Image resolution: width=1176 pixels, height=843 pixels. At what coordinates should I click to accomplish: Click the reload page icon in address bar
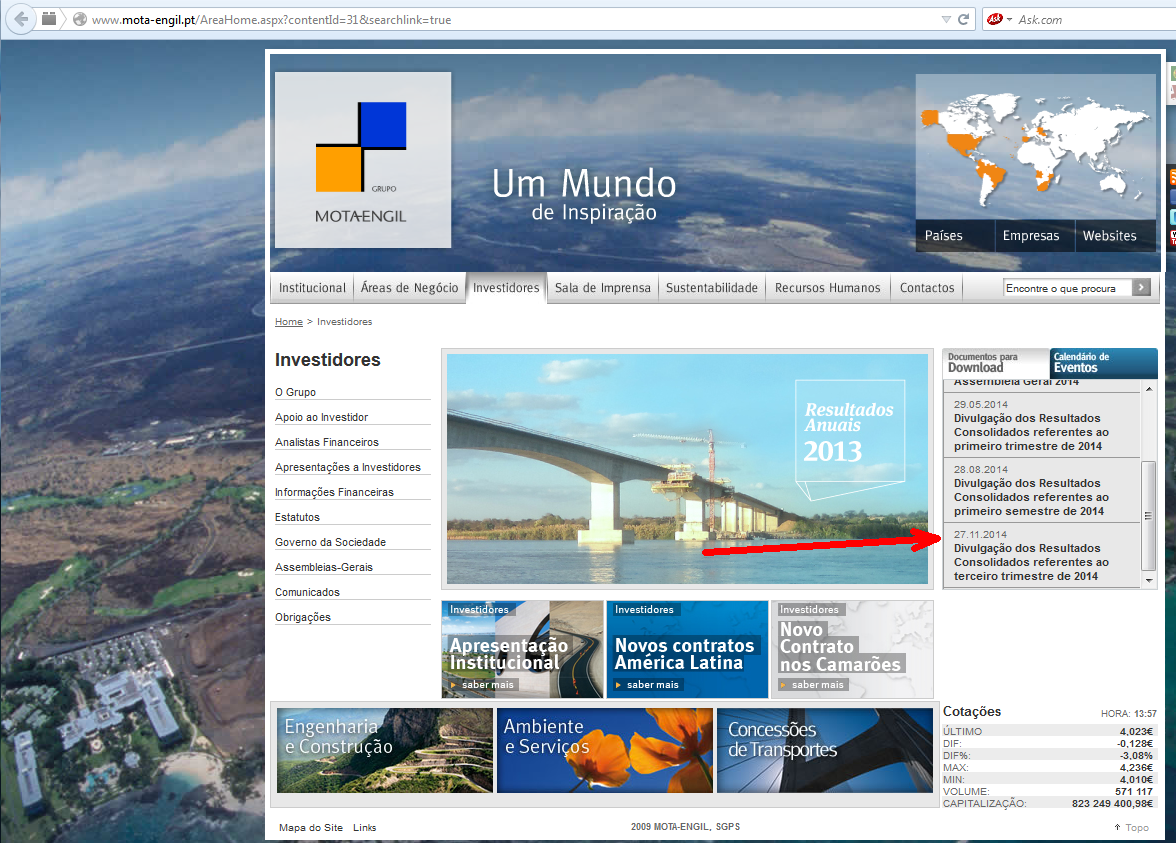pos(964,20)
